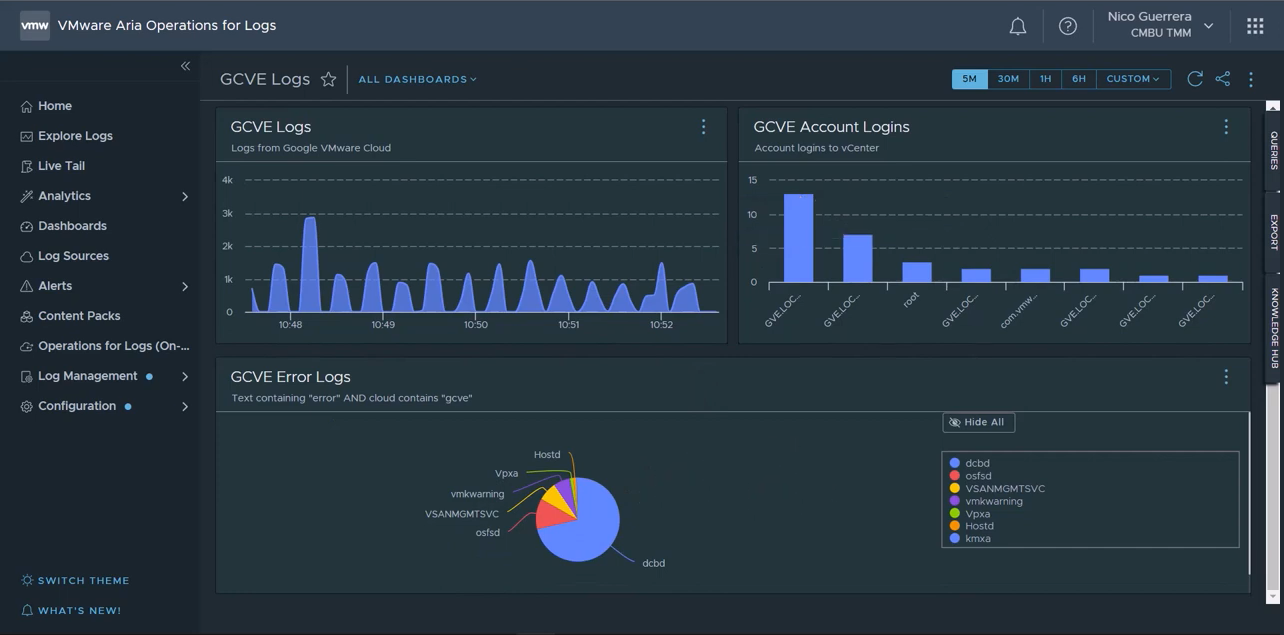This screenshot has height=635, width=1284.
Task: Toggle osfsd series in legend
Action: click(971, 476)
